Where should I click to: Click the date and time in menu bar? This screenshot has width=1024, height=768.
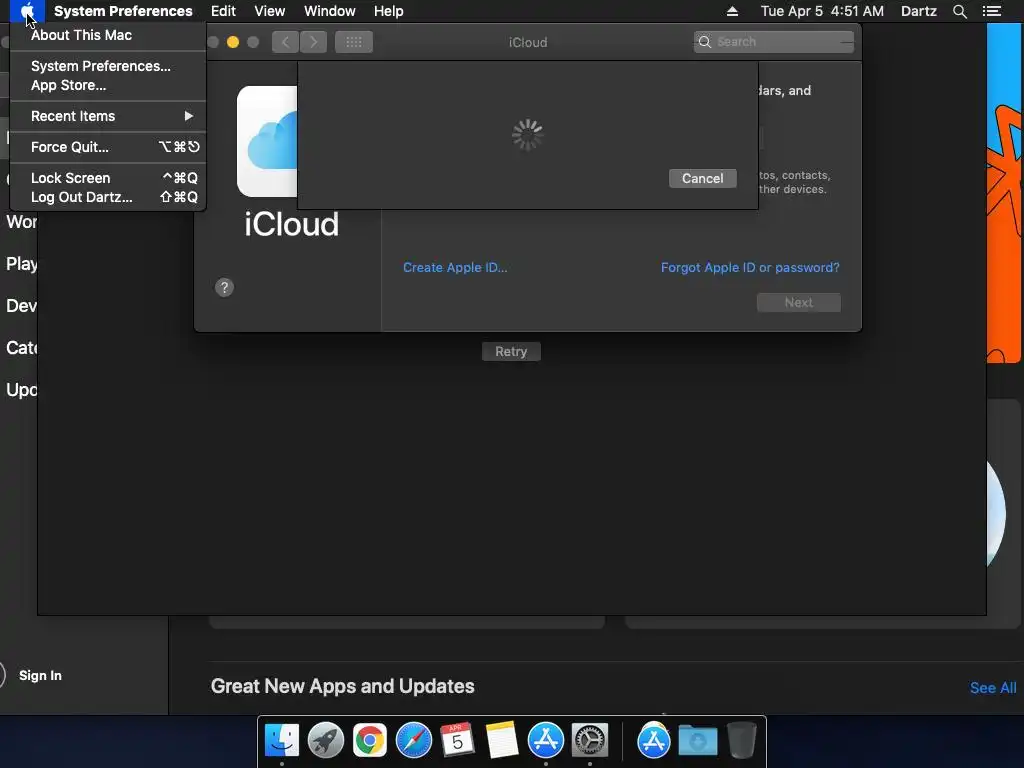pyautogui.click(x=822, y=11)
